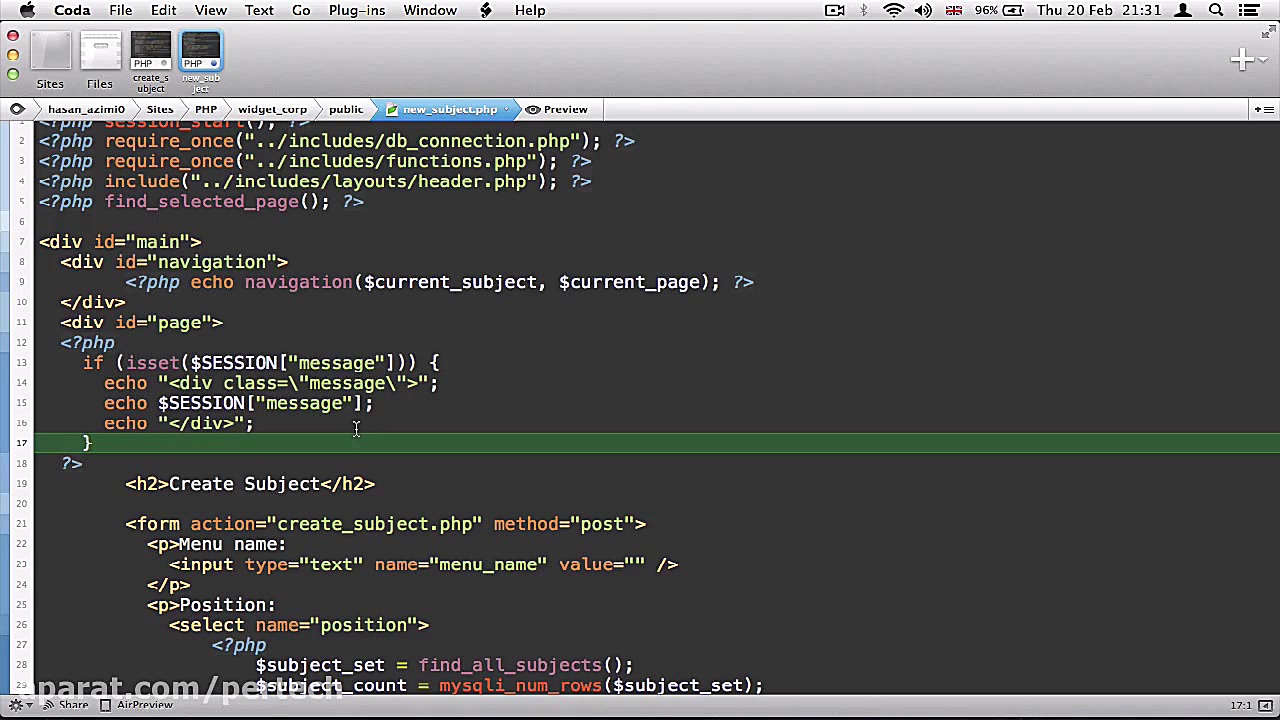Select the public folder in the path bar

point(346,109)
